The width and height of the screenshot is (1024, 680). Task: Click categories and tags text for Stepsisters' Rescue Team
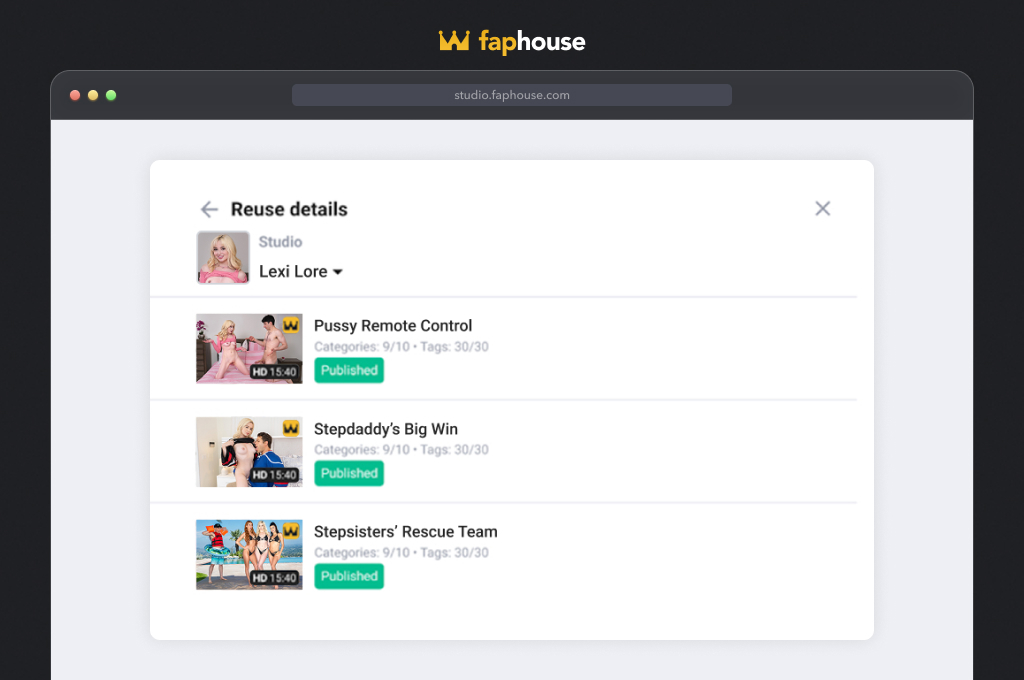[x=401, y=553]
